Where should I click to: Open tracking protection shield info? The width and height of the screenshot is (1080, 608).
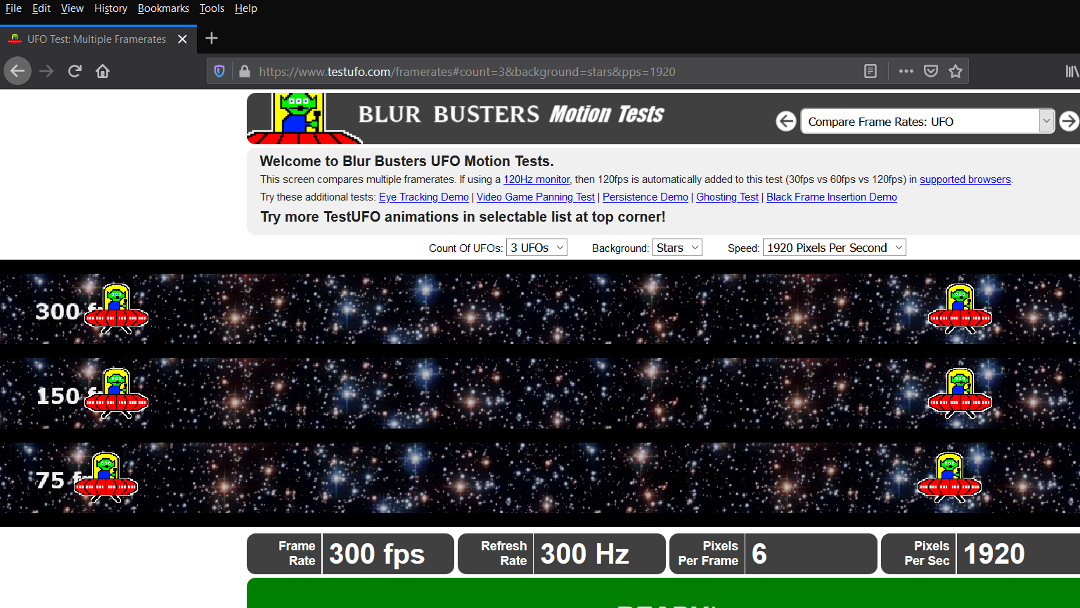tap(219, 71)
